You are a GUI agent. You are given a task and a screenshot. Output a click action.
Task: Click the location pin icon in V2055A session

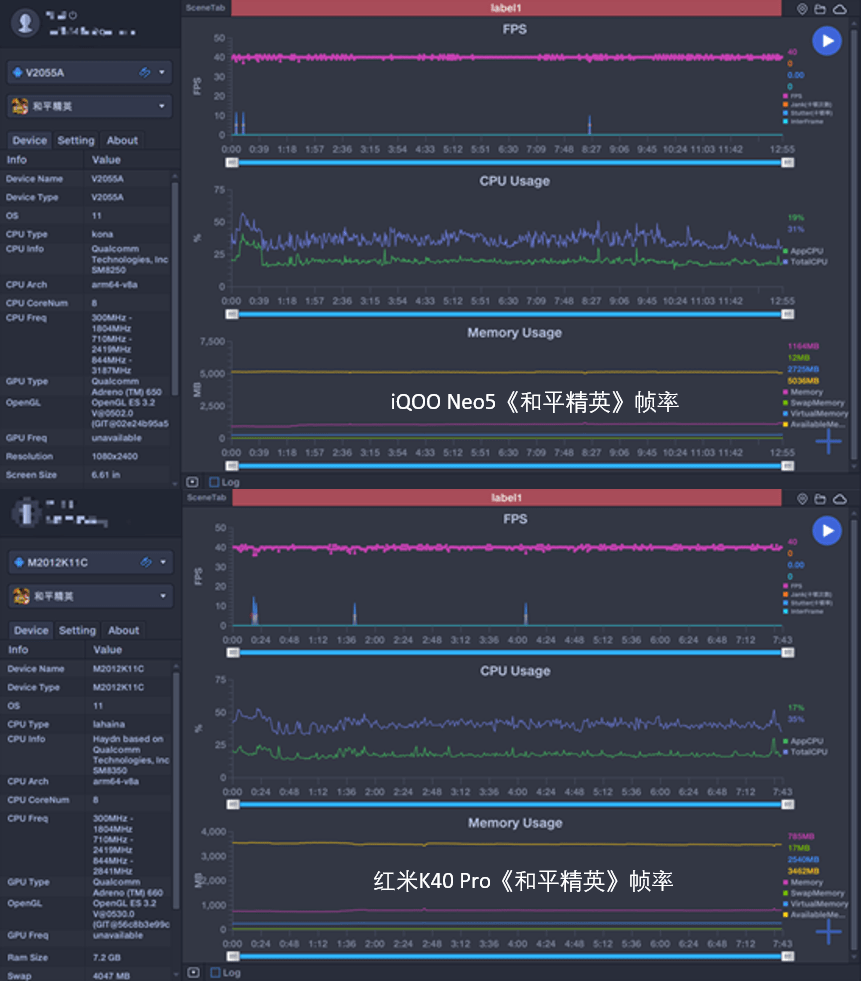pos(802,9)
